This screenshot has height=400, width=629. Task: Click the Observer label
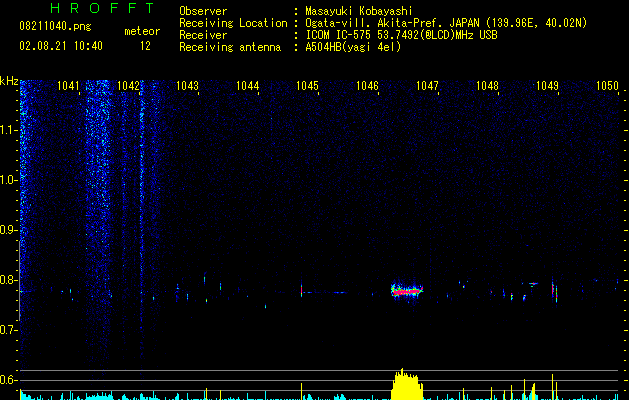click(203, 11)
